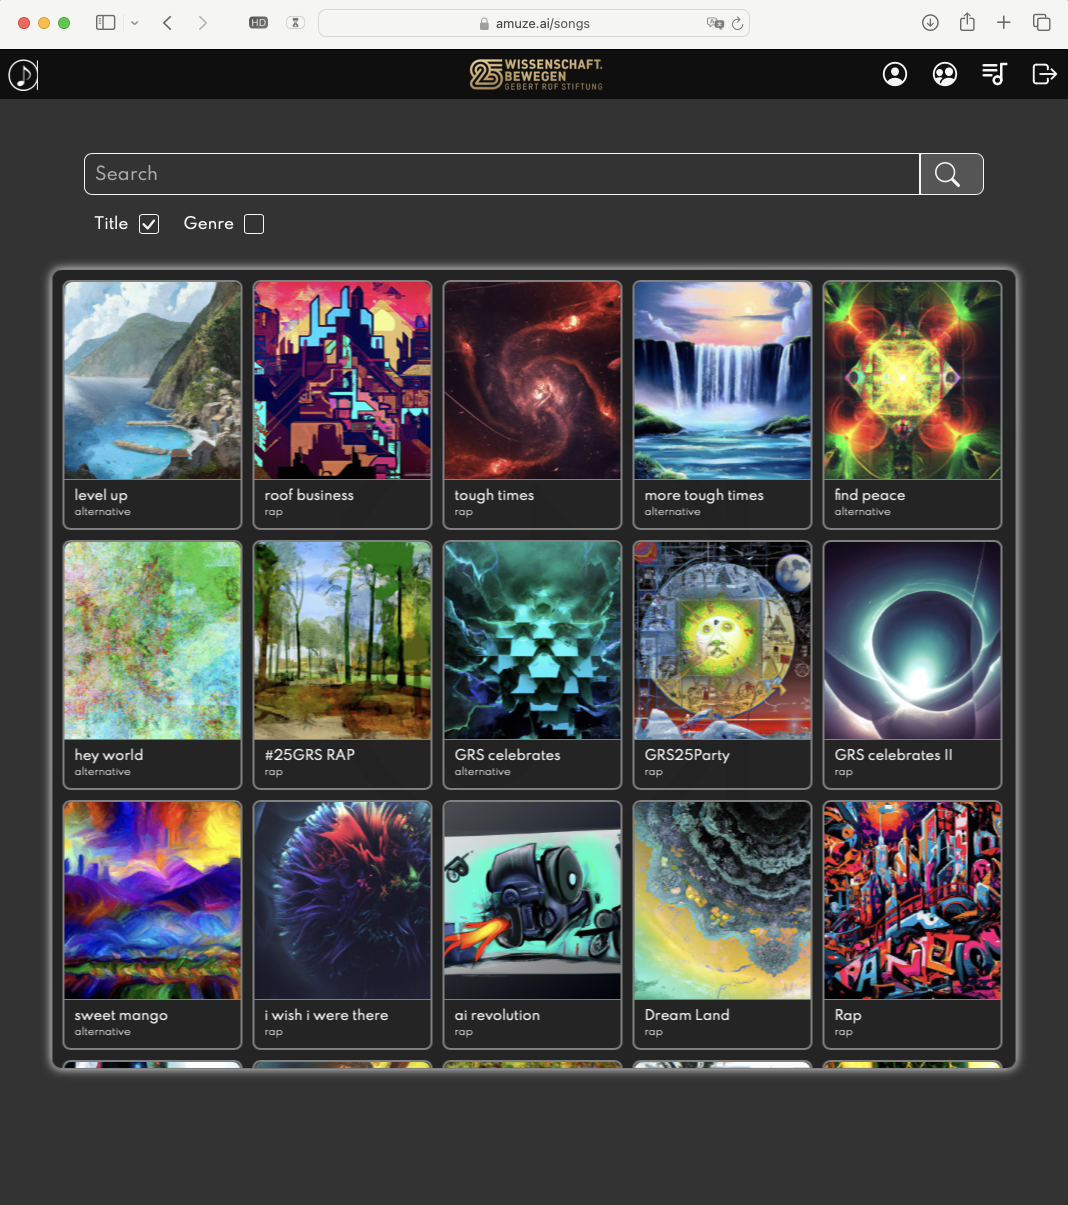The height and width of the screenshot is (1205, 1068).
Task: Click the Wissenschaft Bewegen sponsor logo
Action: tap(536, 74)
